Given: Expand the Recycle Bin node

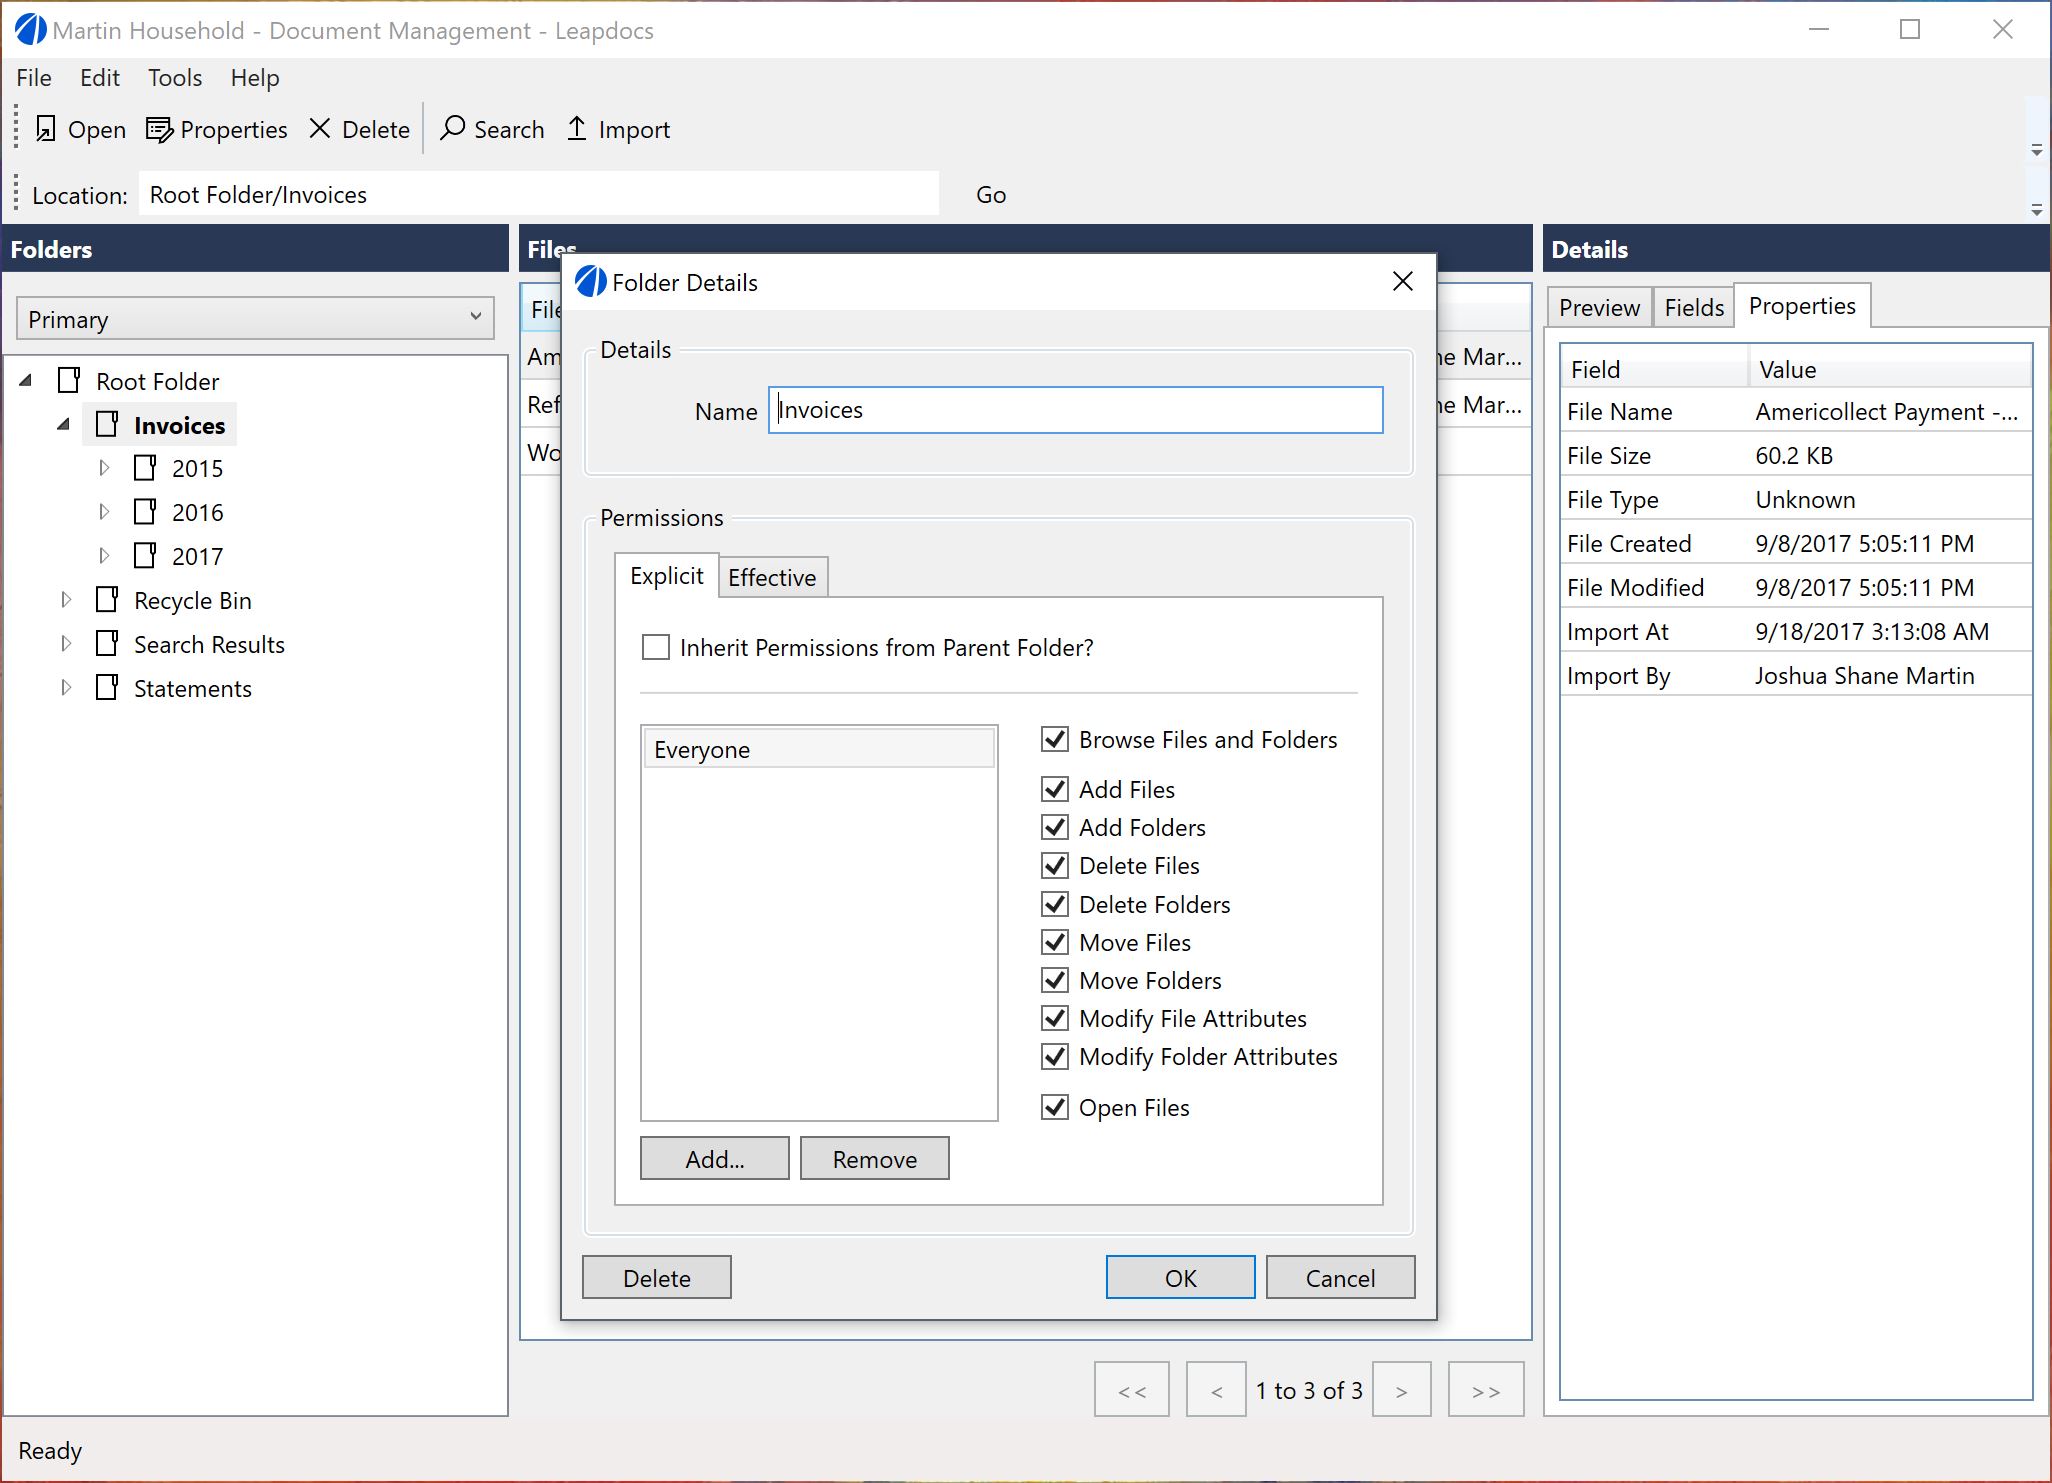Looking at the screenshot, I should point(66,600).
